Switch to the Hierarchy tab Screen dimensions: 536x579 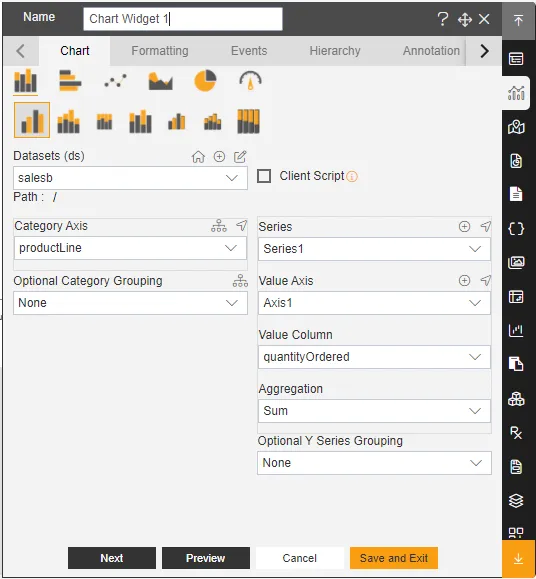click(x=335, y=51)
